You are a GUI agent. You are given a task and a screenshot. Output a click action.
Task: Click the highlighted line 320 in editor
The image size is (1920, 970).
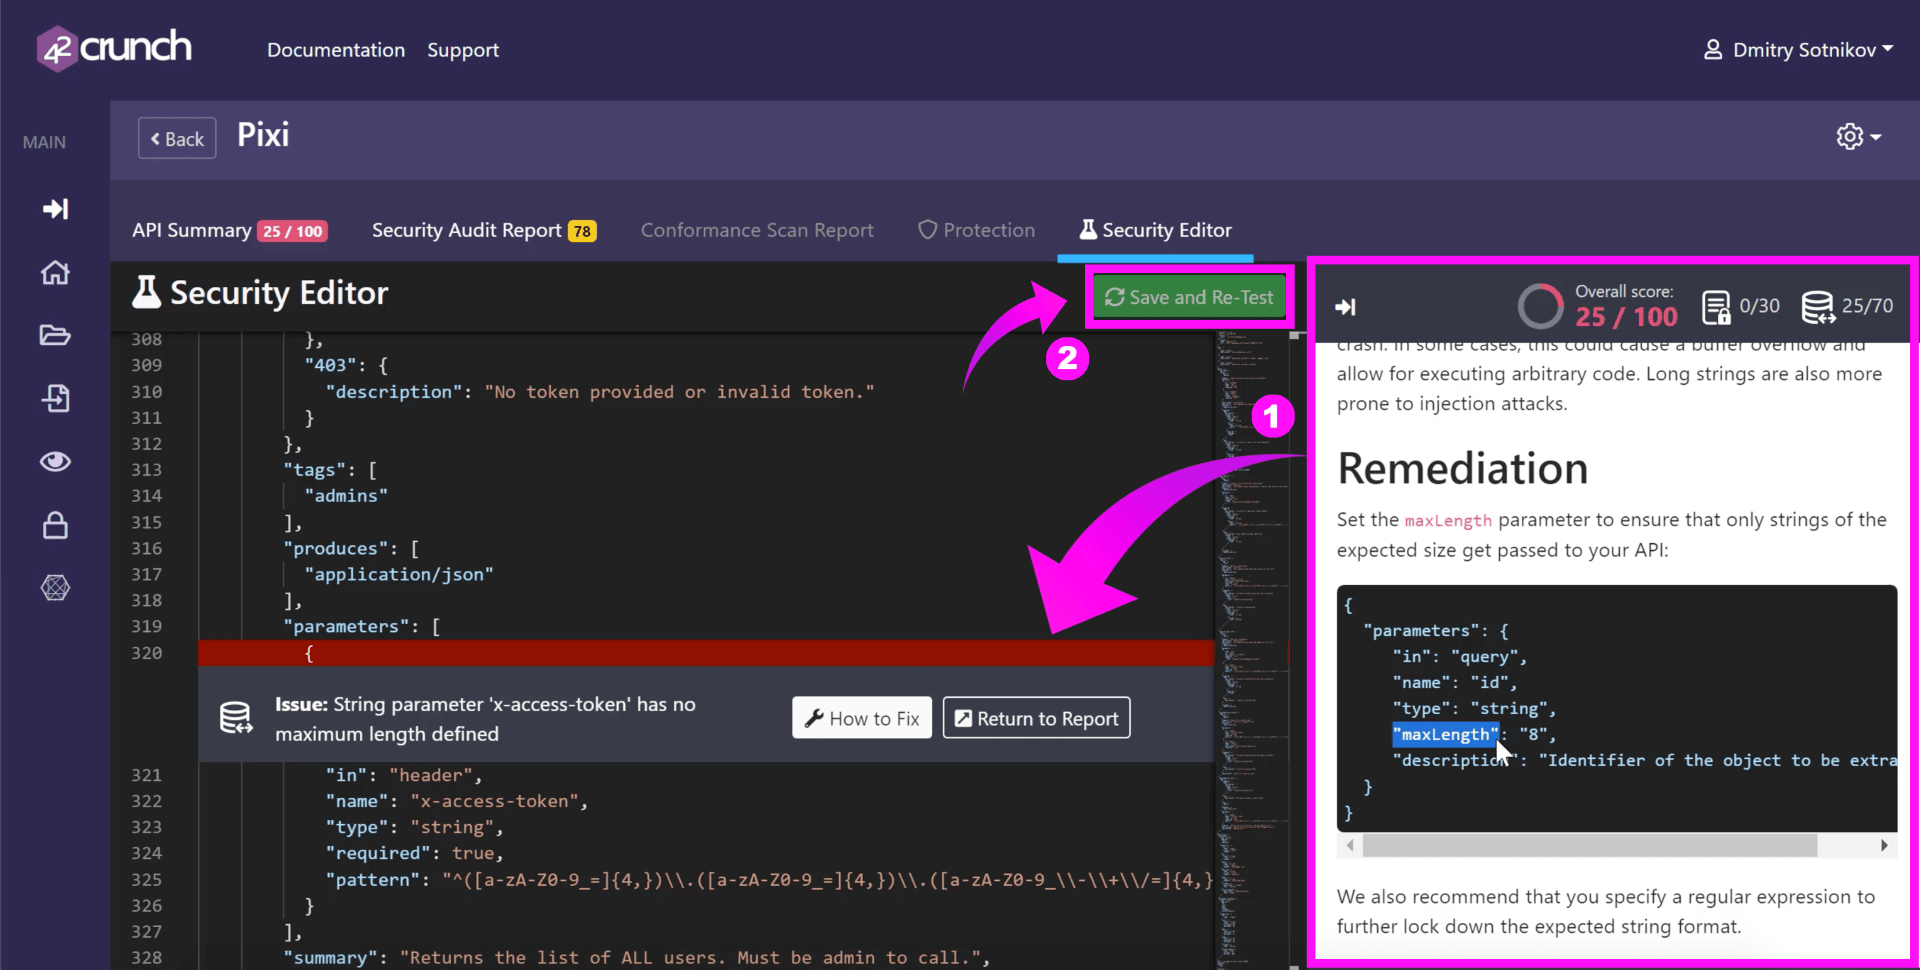click(706, 653)
